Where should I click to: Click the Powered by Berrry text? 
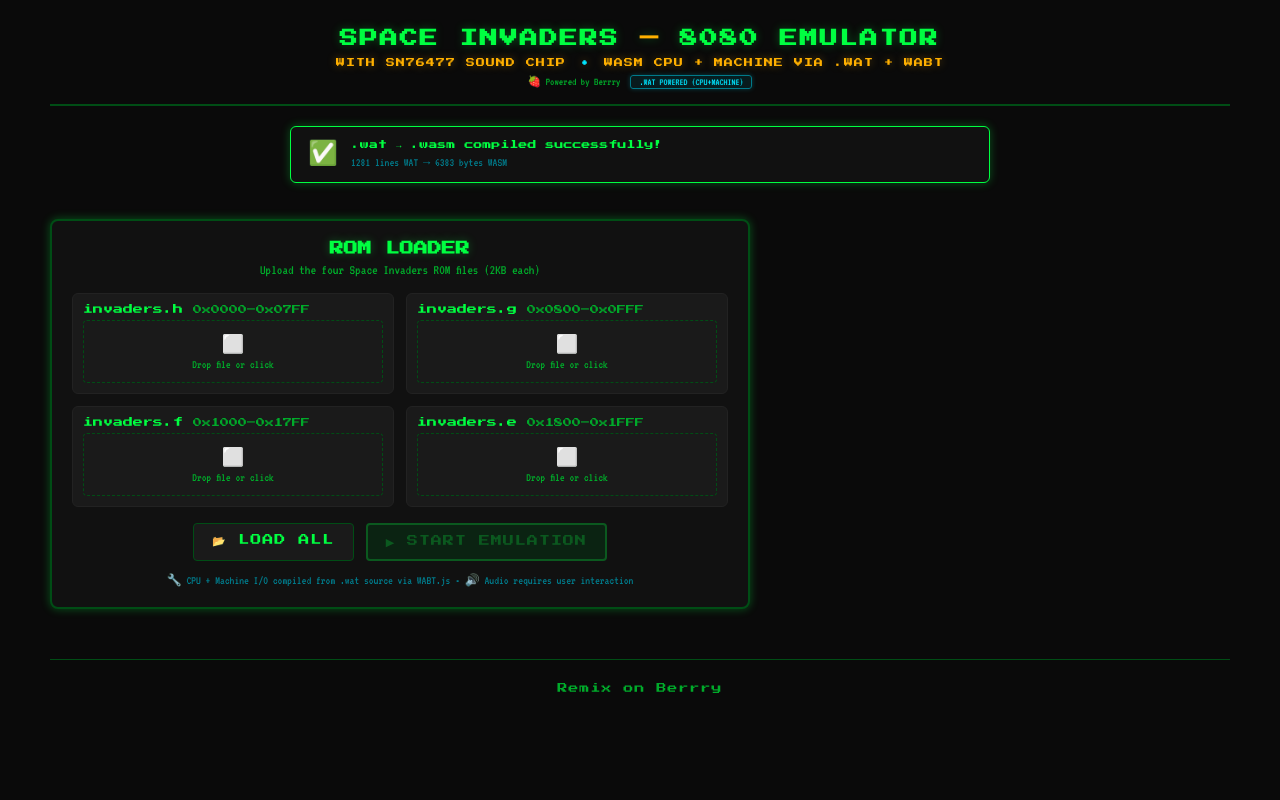coord(582,82)
